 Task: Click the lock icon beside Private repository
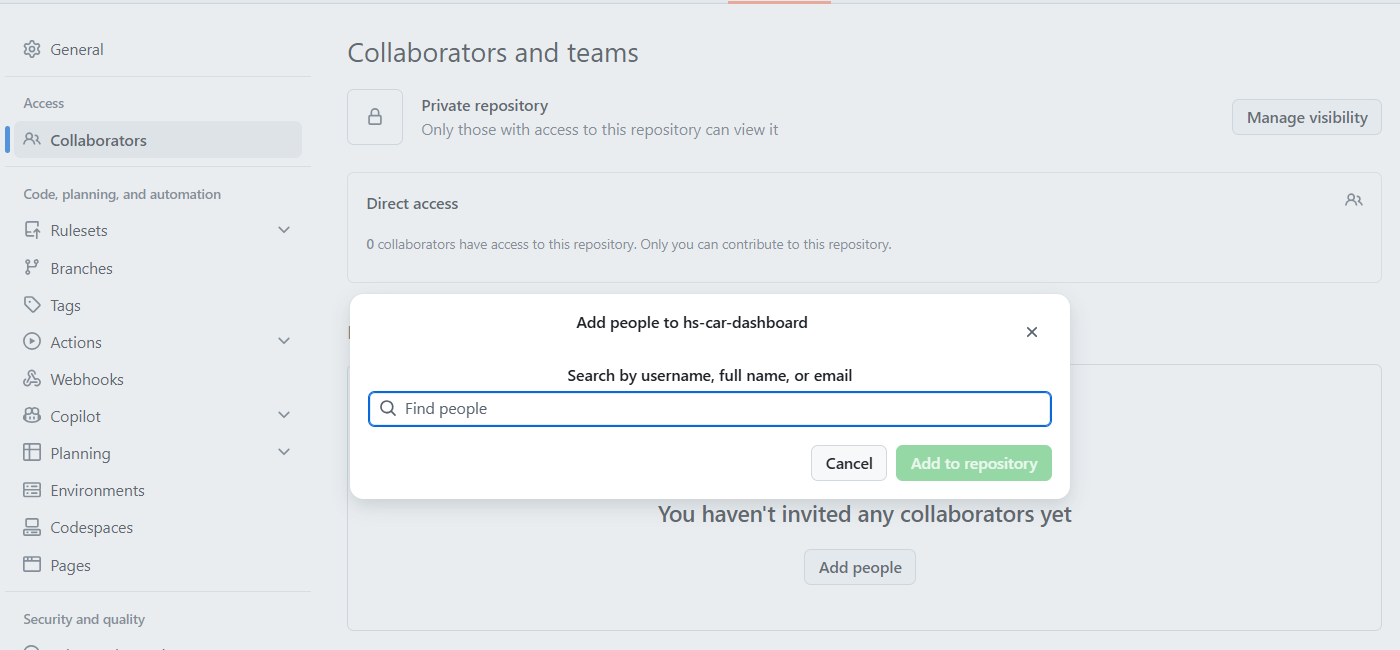[375, 117]
